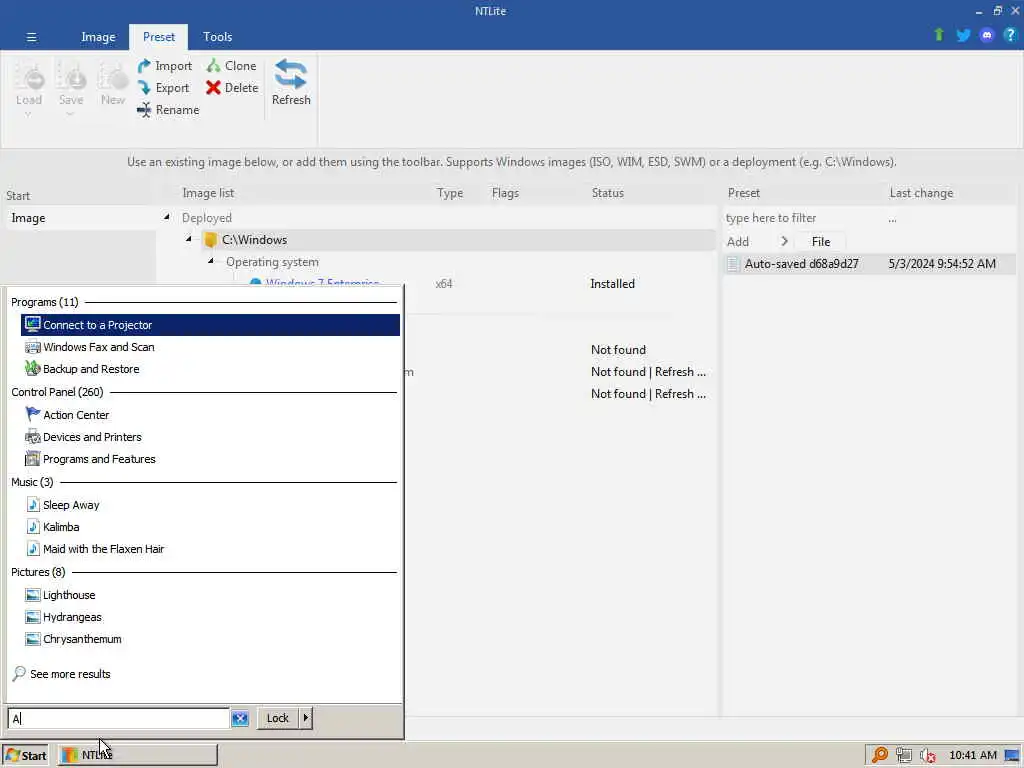The image size is (1024, 768).
Task: Click See more results link
Action: pyautogui.click(x=70, y=674)
